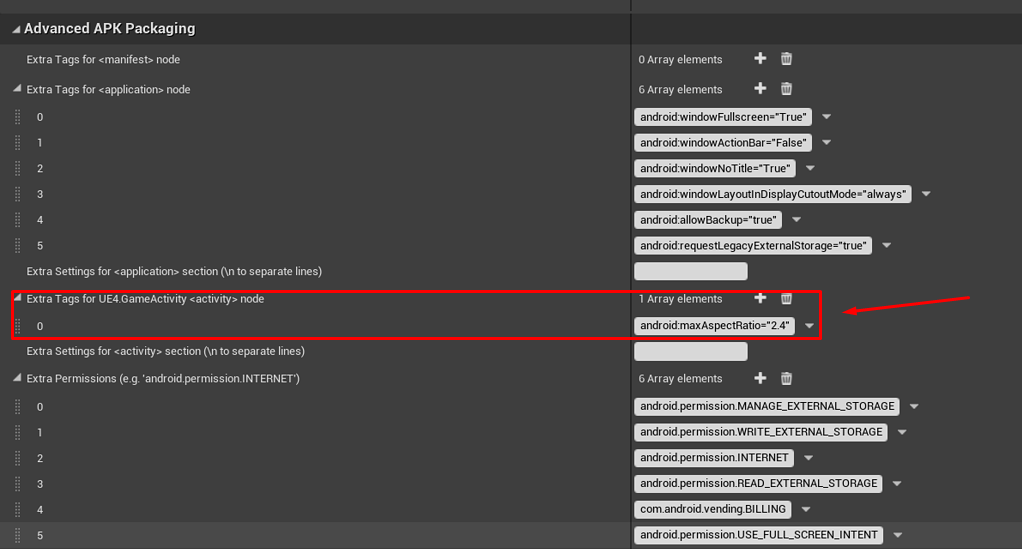Grab drag handle of MANAGE_EXTERNAL_STORAGE row
Viewport: 1022px width, 549px height.
(x=18, y=407)
